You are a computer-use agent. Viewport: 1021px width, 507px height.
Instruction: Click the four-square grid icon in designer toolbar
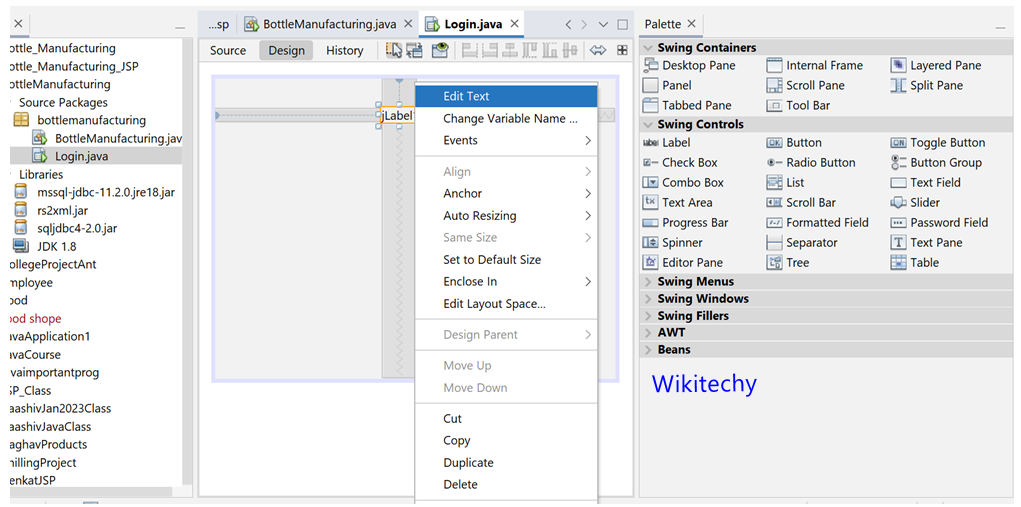tap(622, 50)
